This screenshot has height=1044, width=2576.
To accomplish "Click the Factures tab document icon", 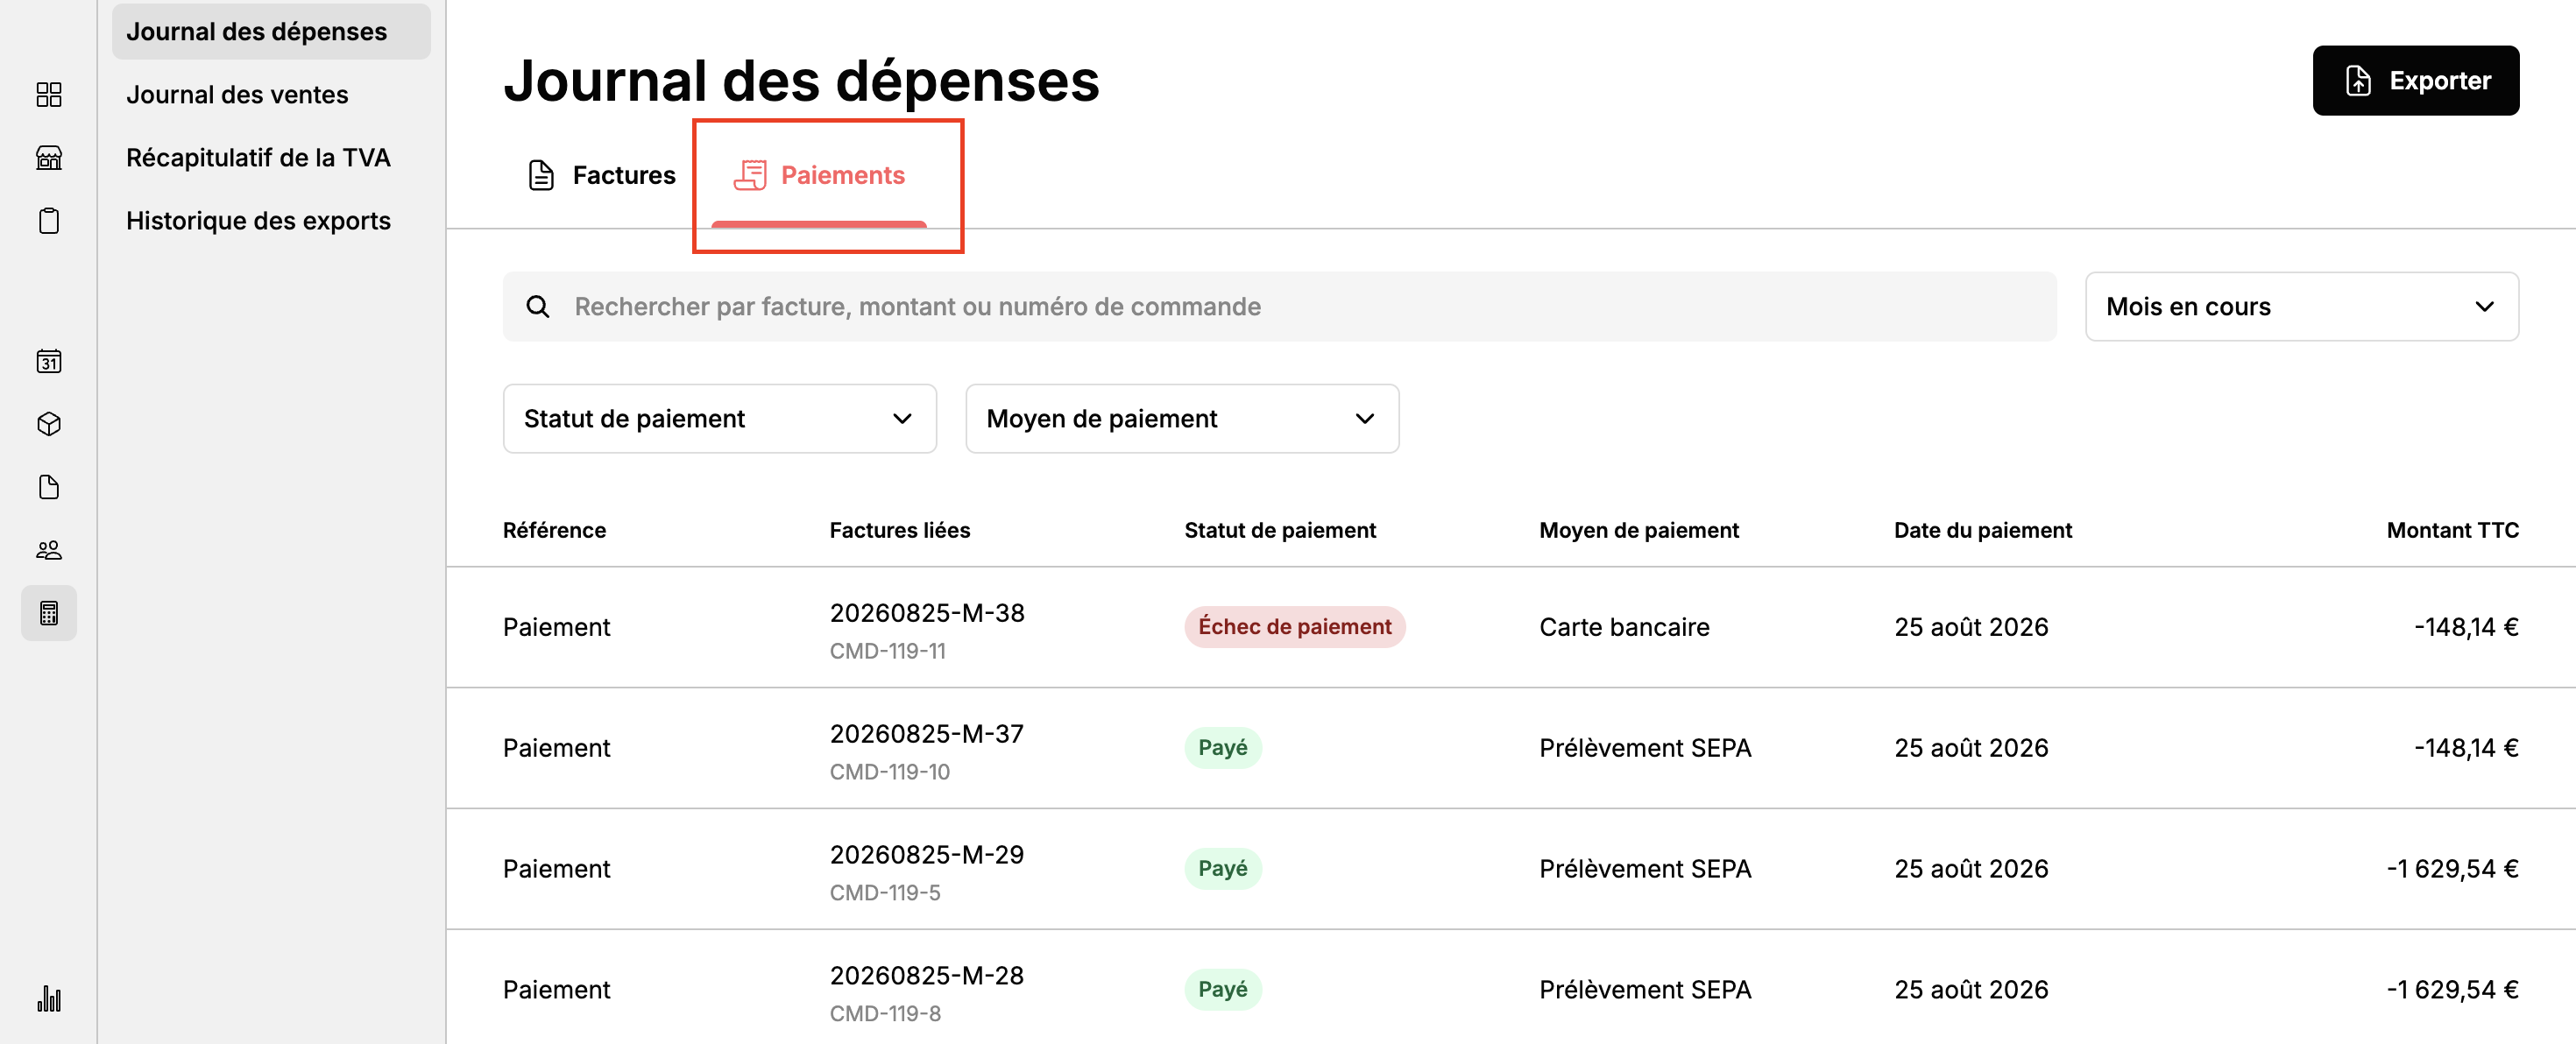I will (541, 175).
